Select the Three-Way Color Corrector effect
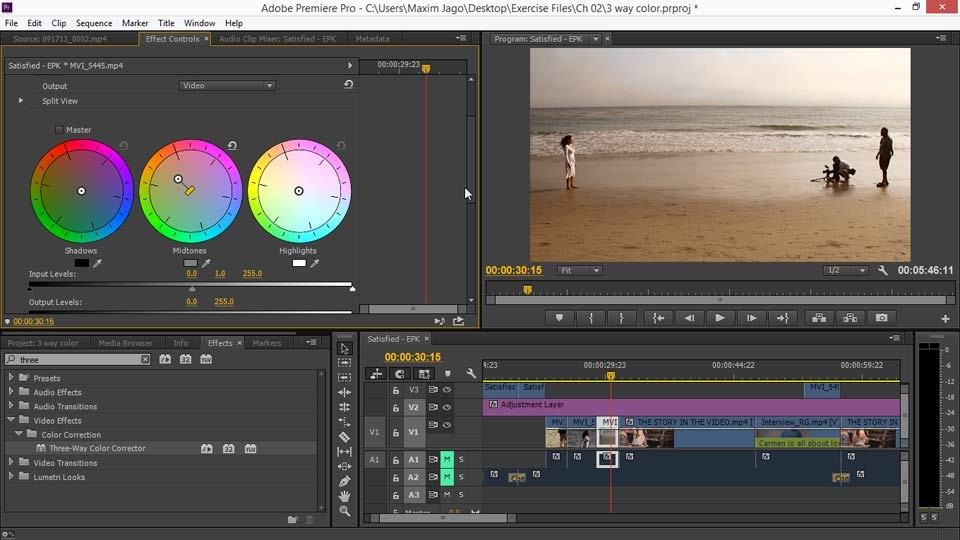This screenshot has width=960, height=540. [97, 449]
